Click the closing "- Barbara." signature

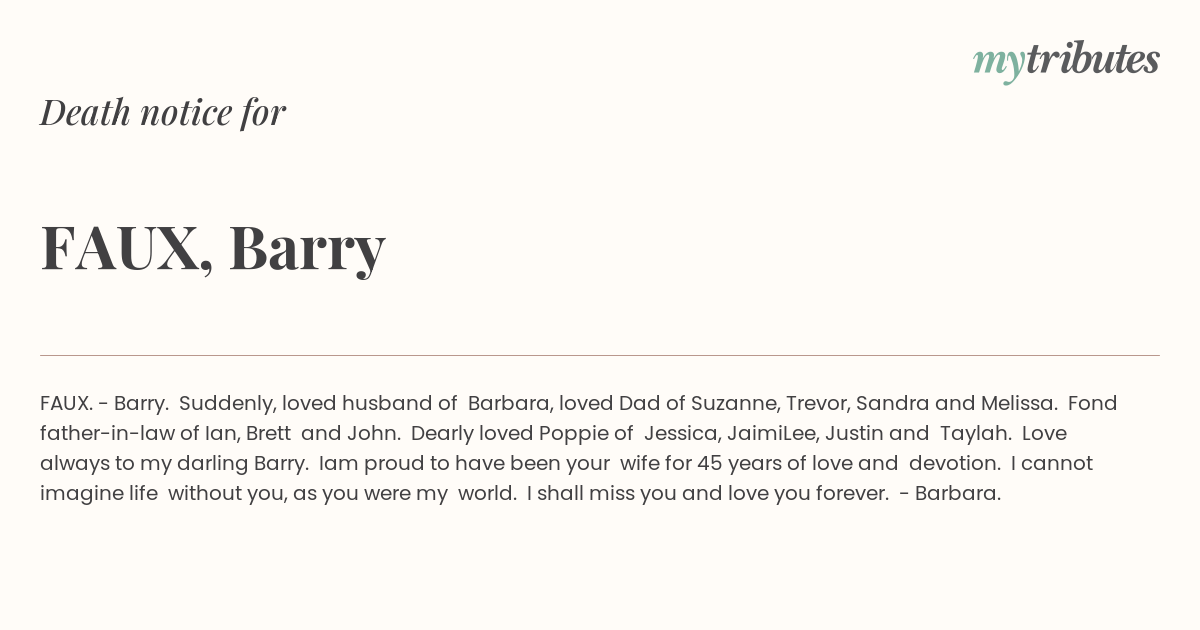[950, 493]
